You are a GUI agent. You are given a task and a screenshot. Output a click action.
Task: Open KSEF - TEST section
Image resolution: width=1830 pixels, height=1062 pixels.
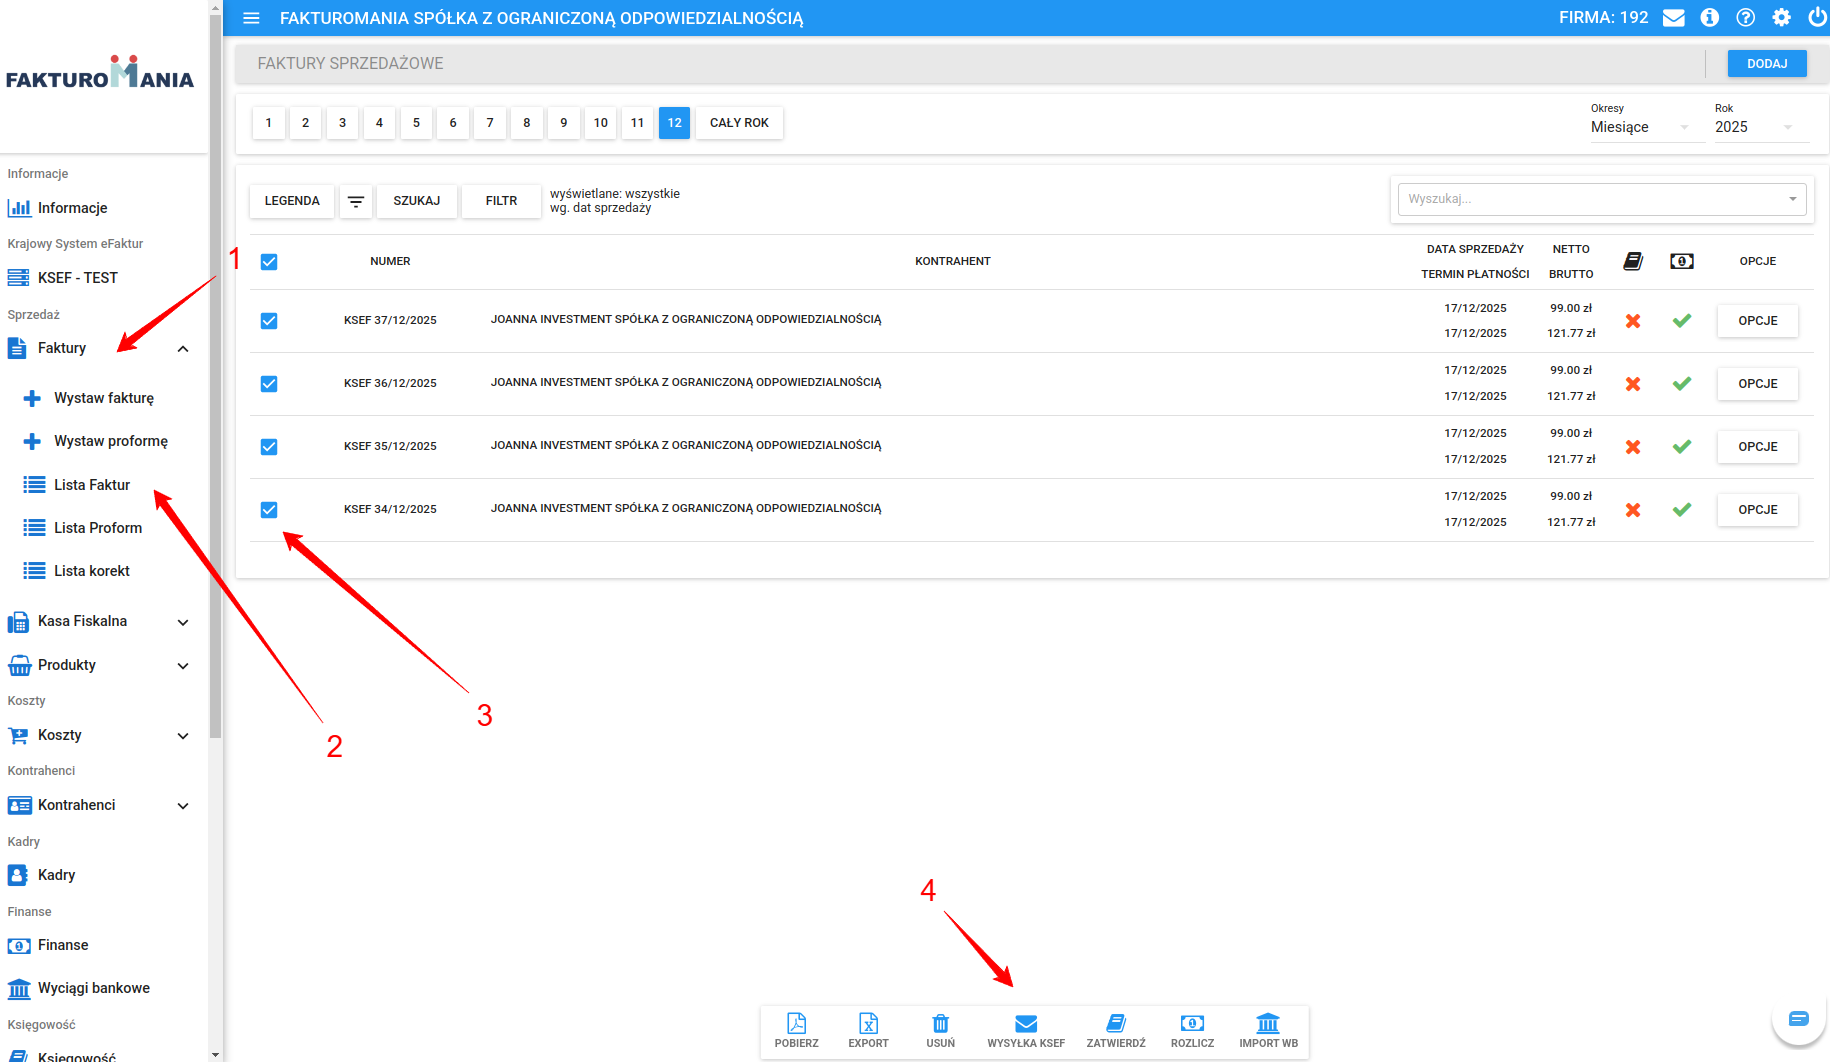click(77, 278)
